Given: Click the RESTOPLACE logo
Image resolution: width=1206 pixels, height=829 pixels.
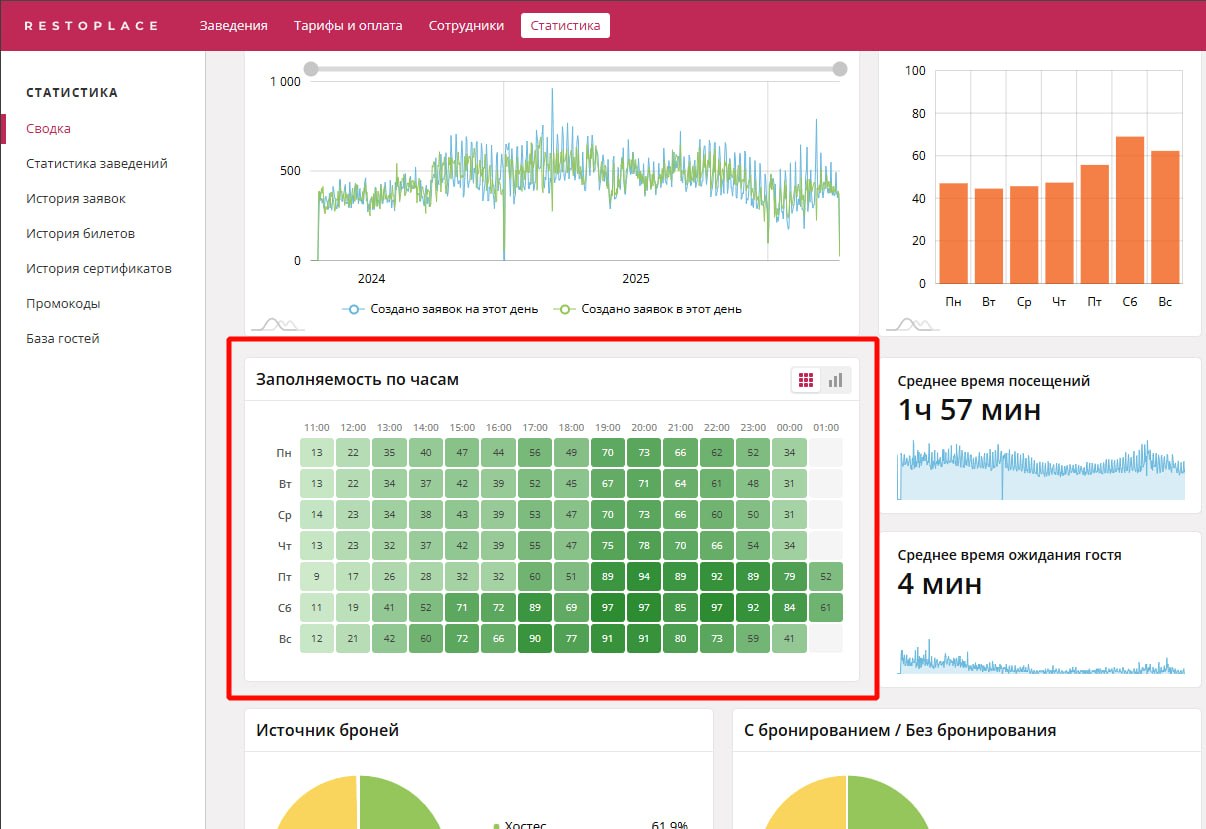Looking at the screenshot, I should click(91, 25).
